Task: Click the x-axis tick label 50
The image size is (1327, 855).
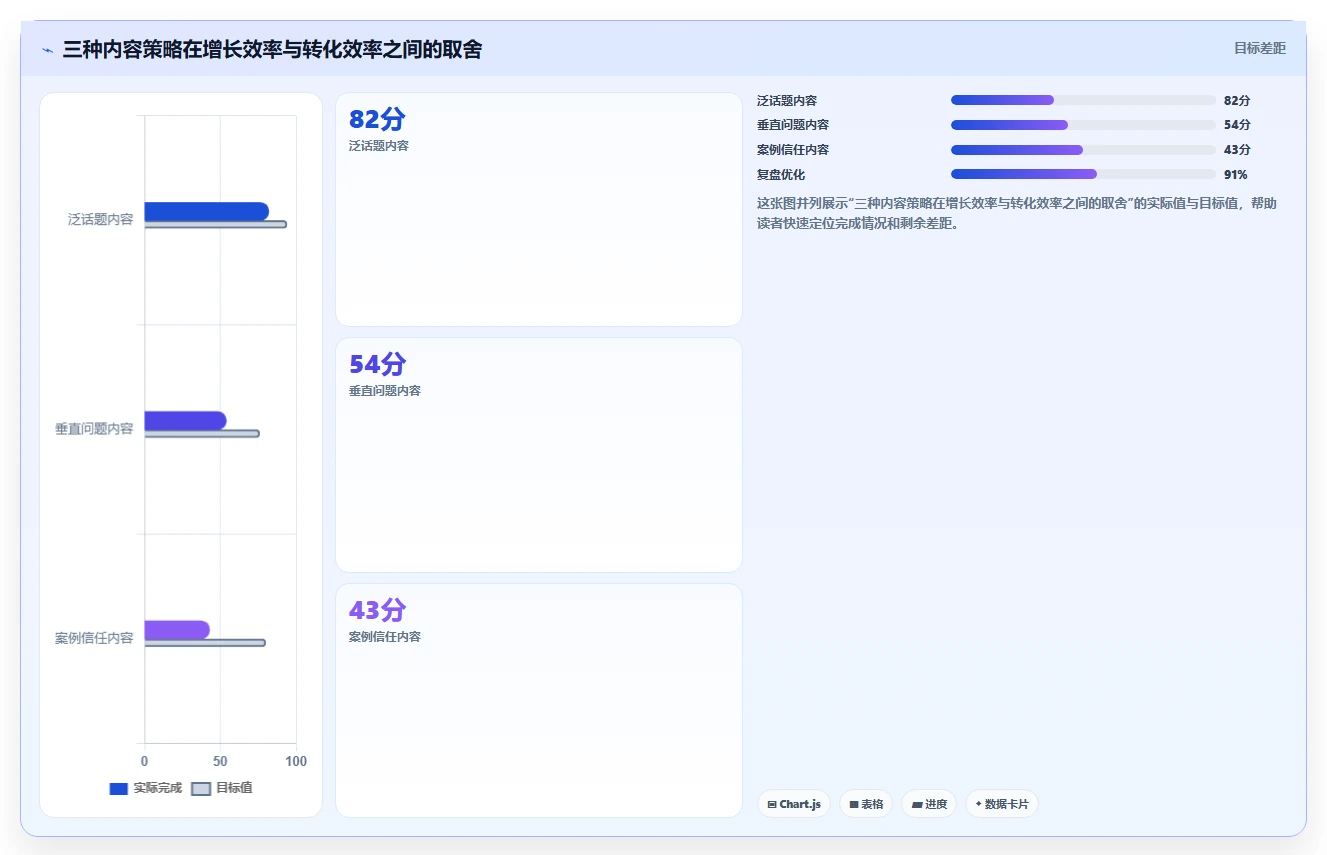Action: [x=220, y=761]
